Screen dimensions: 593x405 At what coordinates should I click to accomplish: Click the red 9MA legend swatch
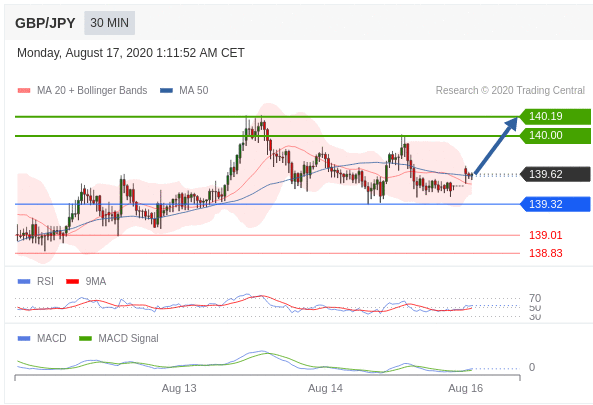click(x=73, y=281)
